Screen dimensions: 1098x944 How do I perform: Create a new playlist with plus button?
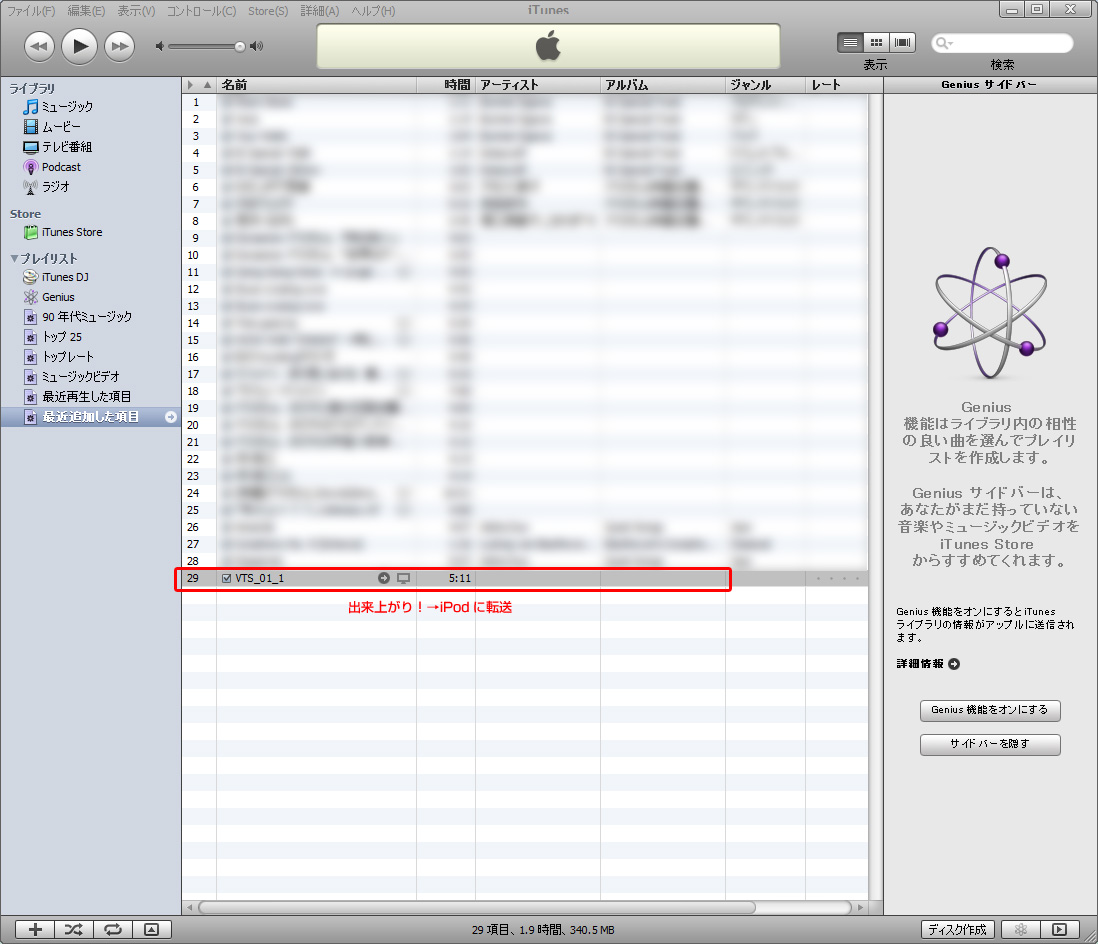(35, 929)
